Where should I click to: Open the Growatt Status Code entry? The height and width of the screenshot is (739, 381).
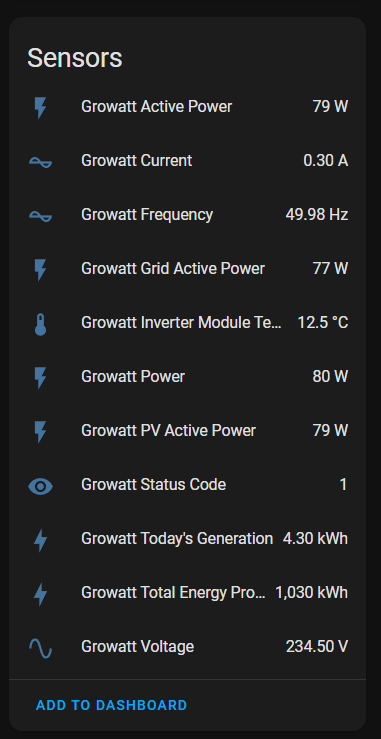[187, 484]
